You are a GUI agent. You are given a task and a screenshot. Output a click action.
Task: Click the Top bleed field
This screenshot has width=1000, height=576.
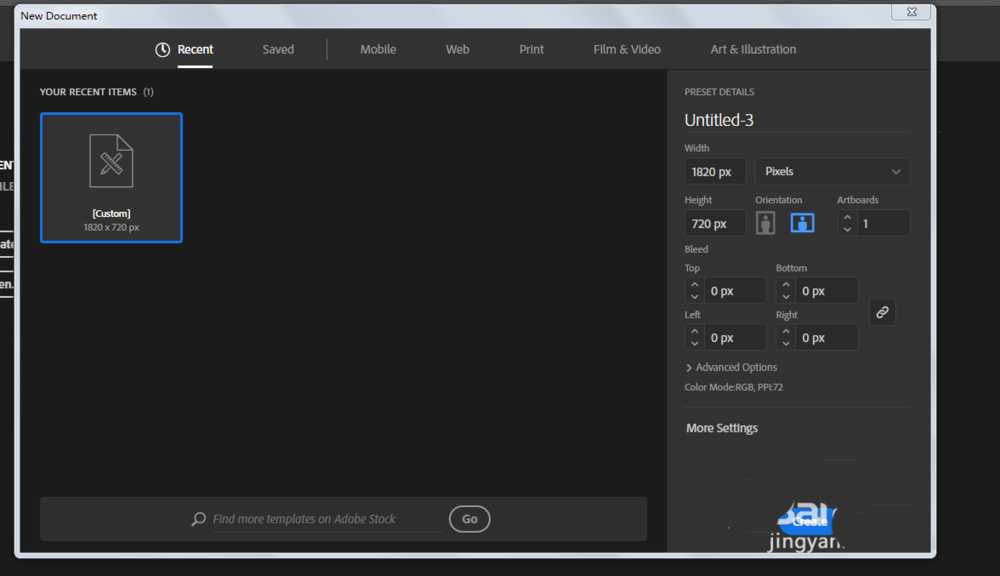735,291
